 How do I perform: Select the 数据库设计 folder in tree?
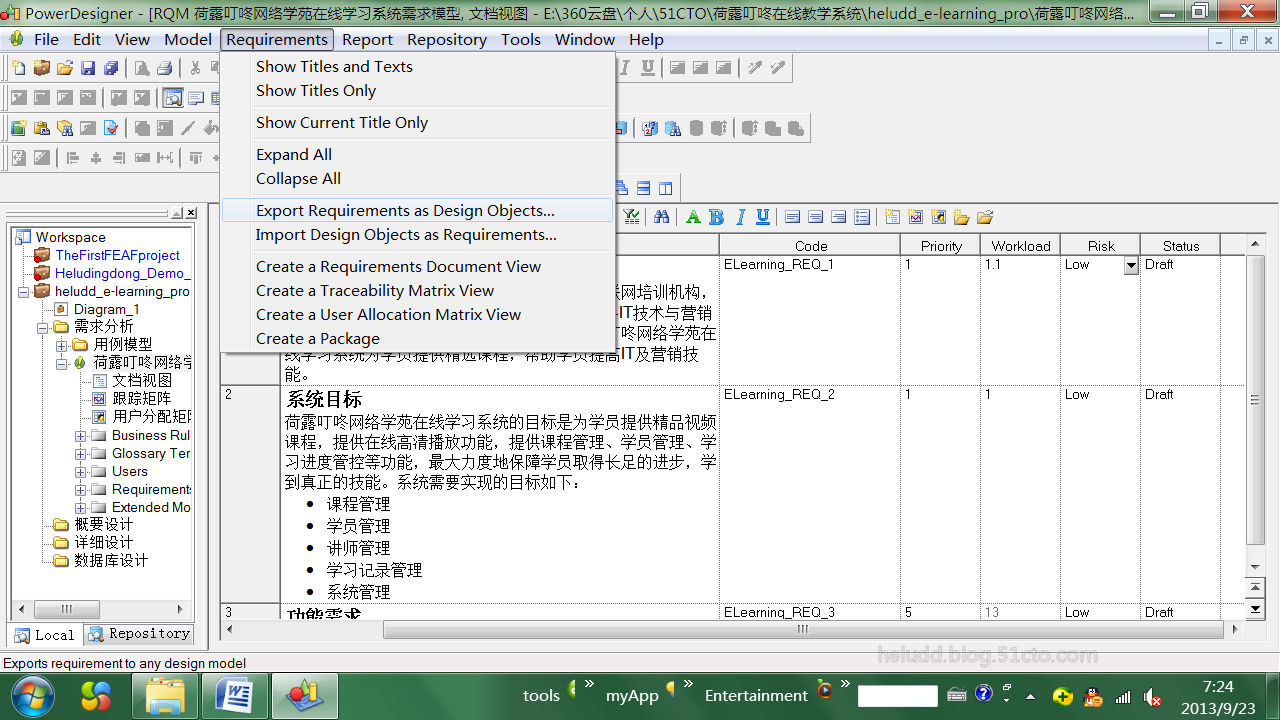pyautogui.click(x=110, y=561)
